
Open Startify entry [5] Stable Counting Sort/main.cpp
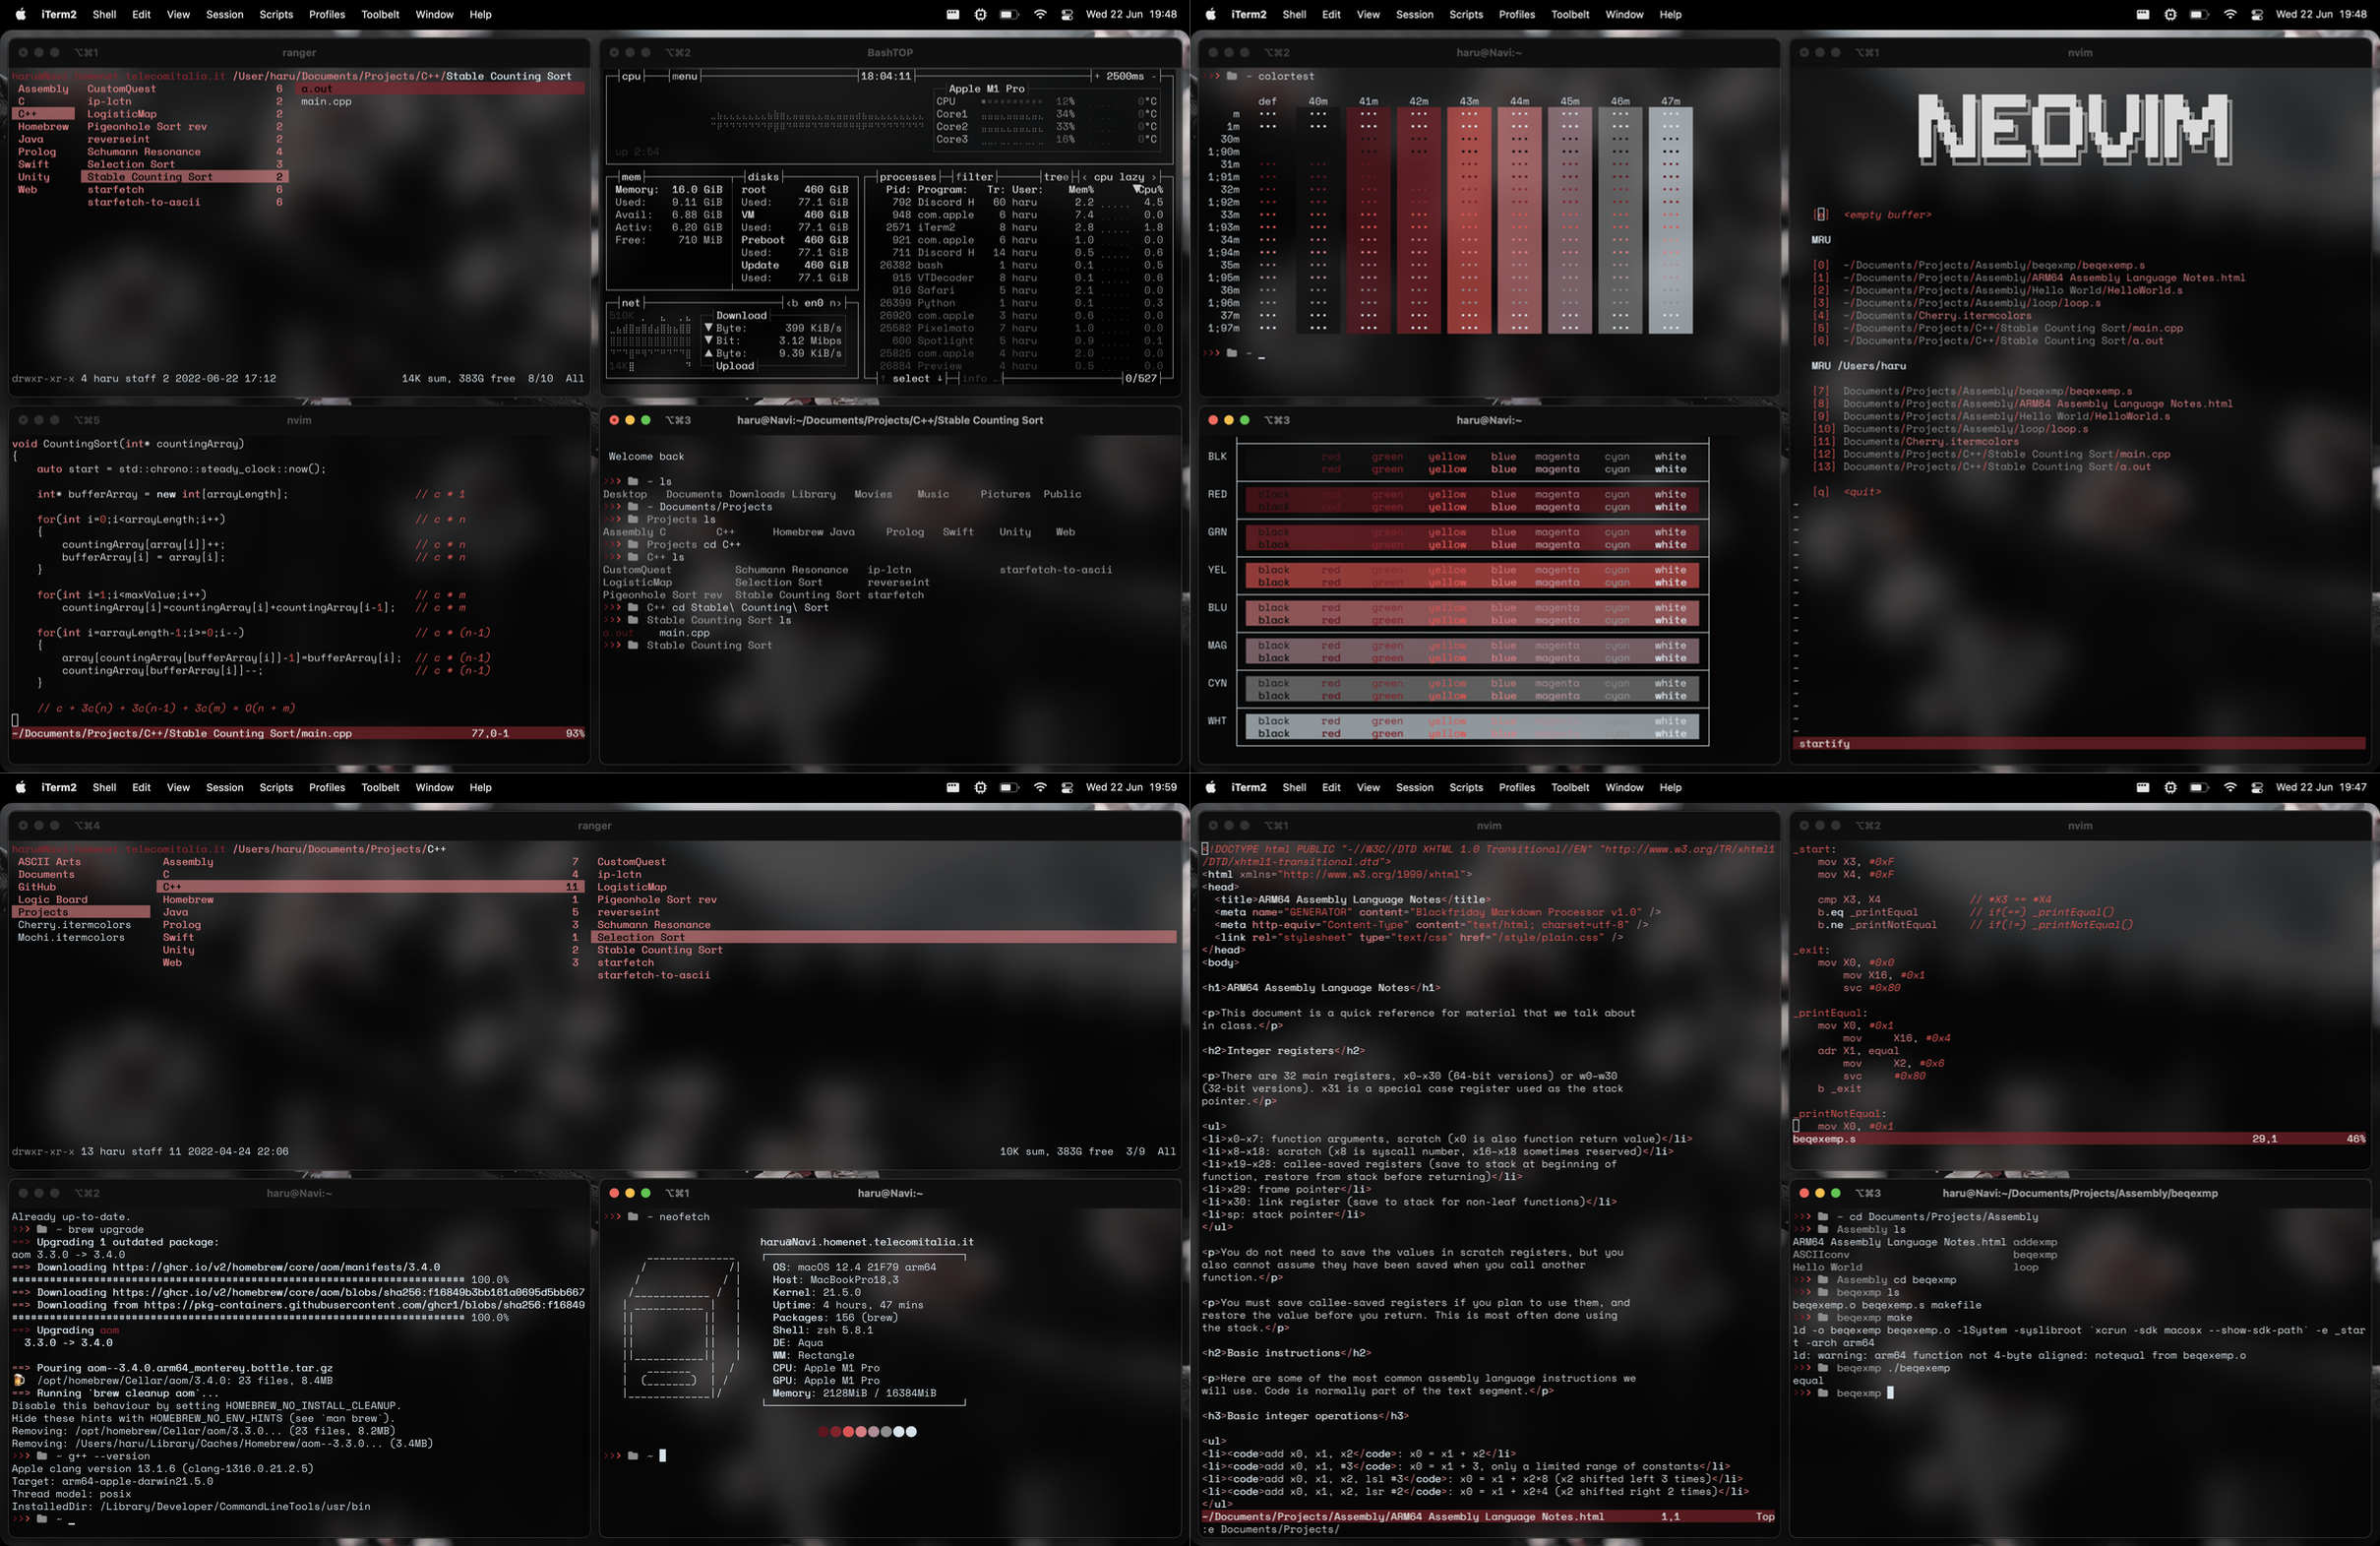tap(1998, 328)
